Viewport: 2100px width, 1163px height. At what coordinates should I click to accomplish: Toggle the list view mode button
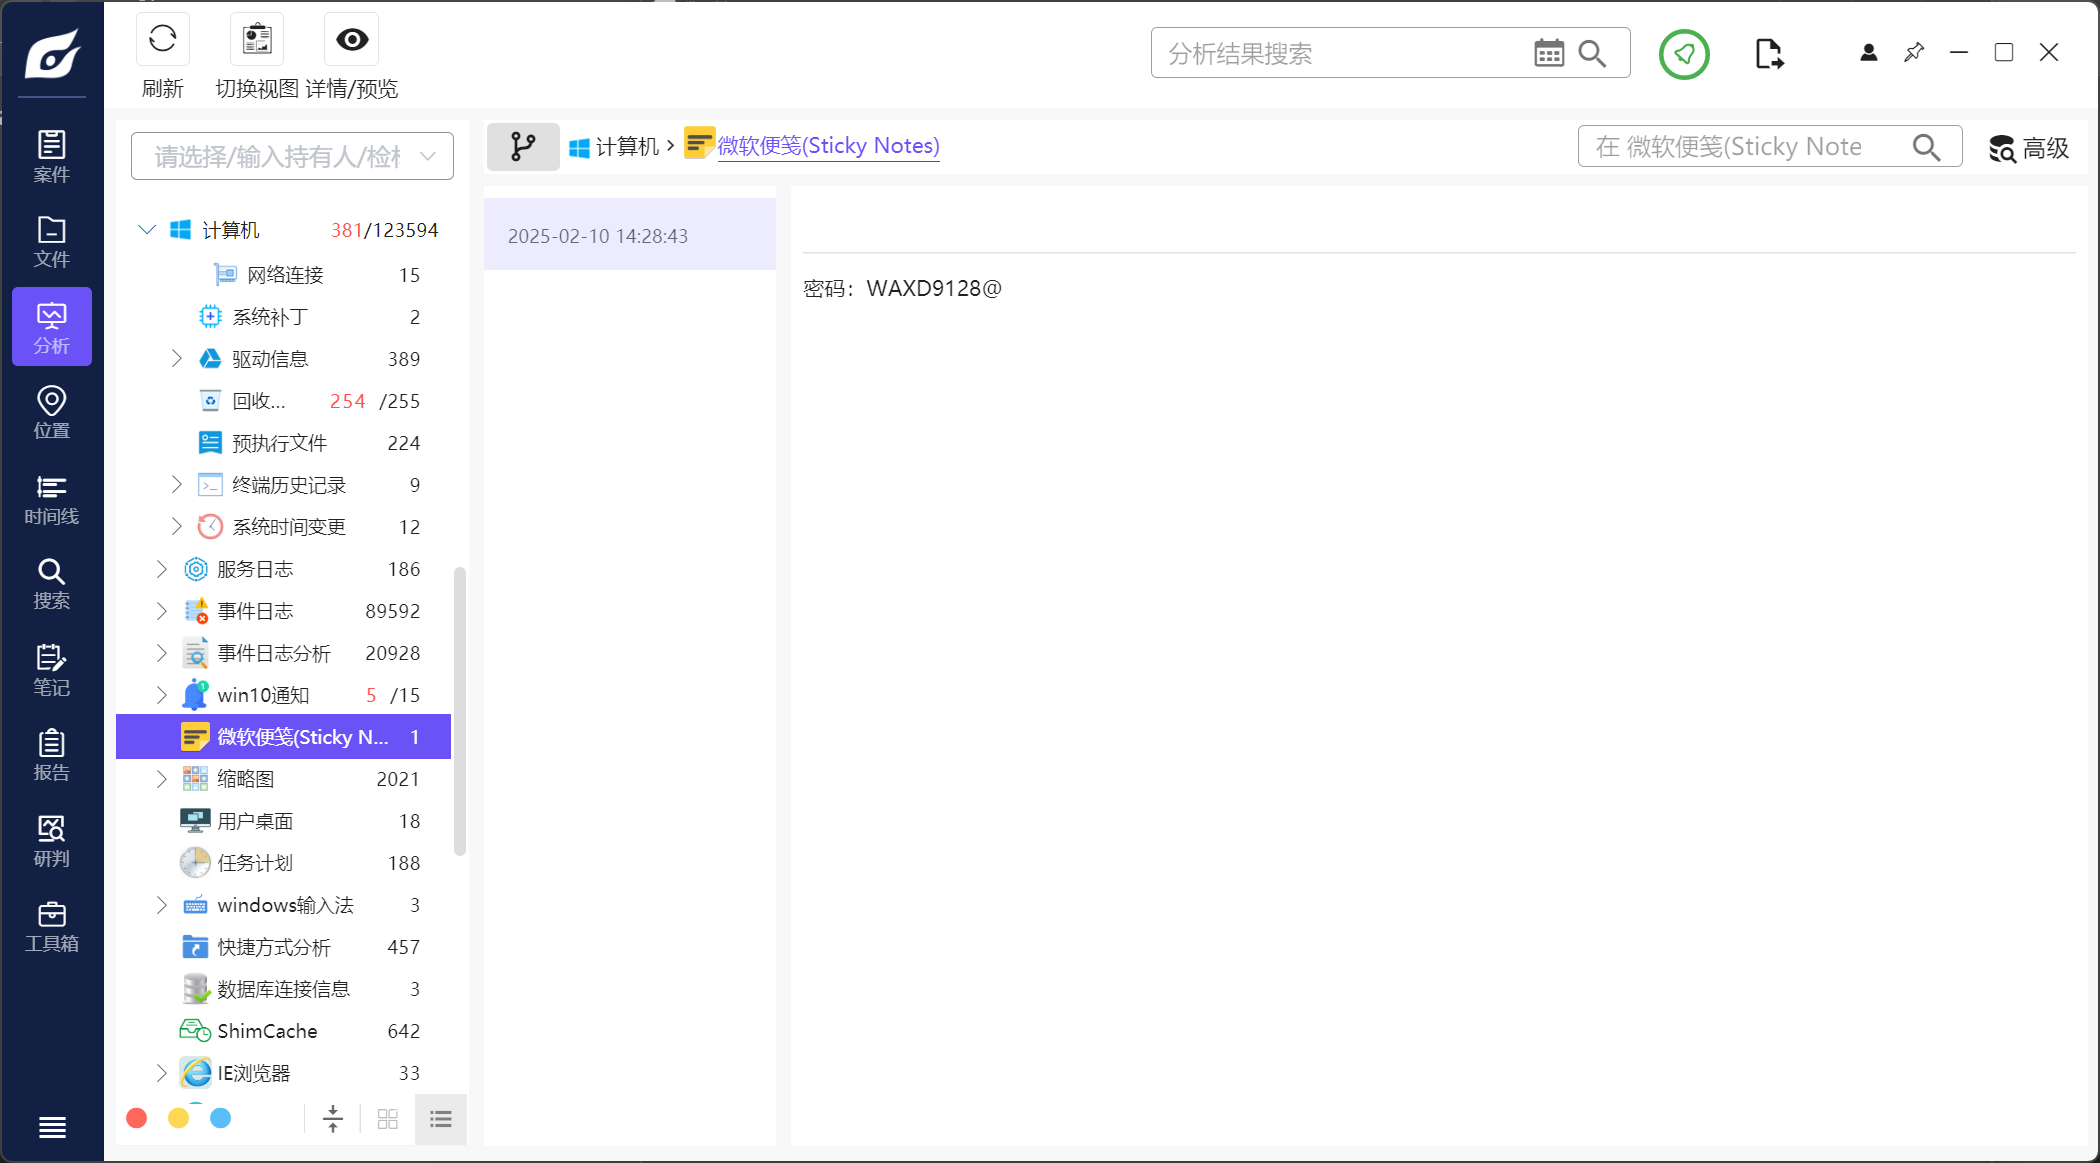tap(441, 1119)
